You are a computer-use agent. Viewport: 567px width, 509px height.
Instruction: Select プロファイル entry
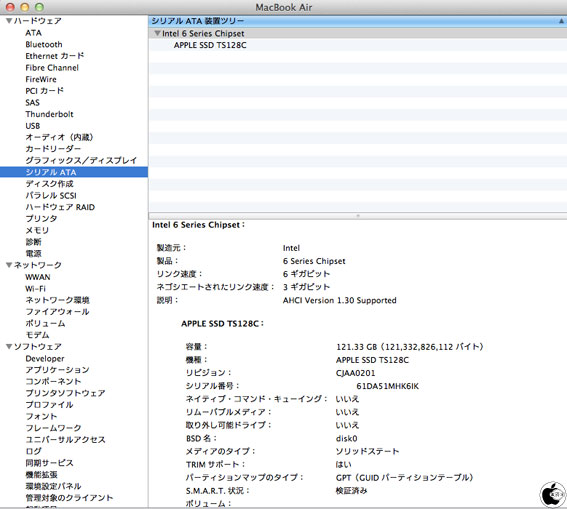[x=49, y=405]
